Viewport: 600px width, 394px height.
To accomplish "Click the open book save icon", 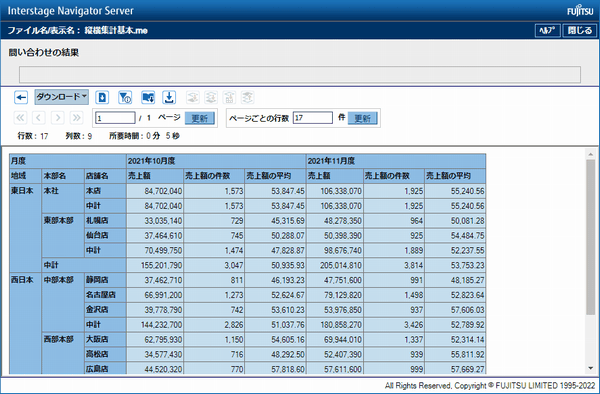I will tap(148, 98).
